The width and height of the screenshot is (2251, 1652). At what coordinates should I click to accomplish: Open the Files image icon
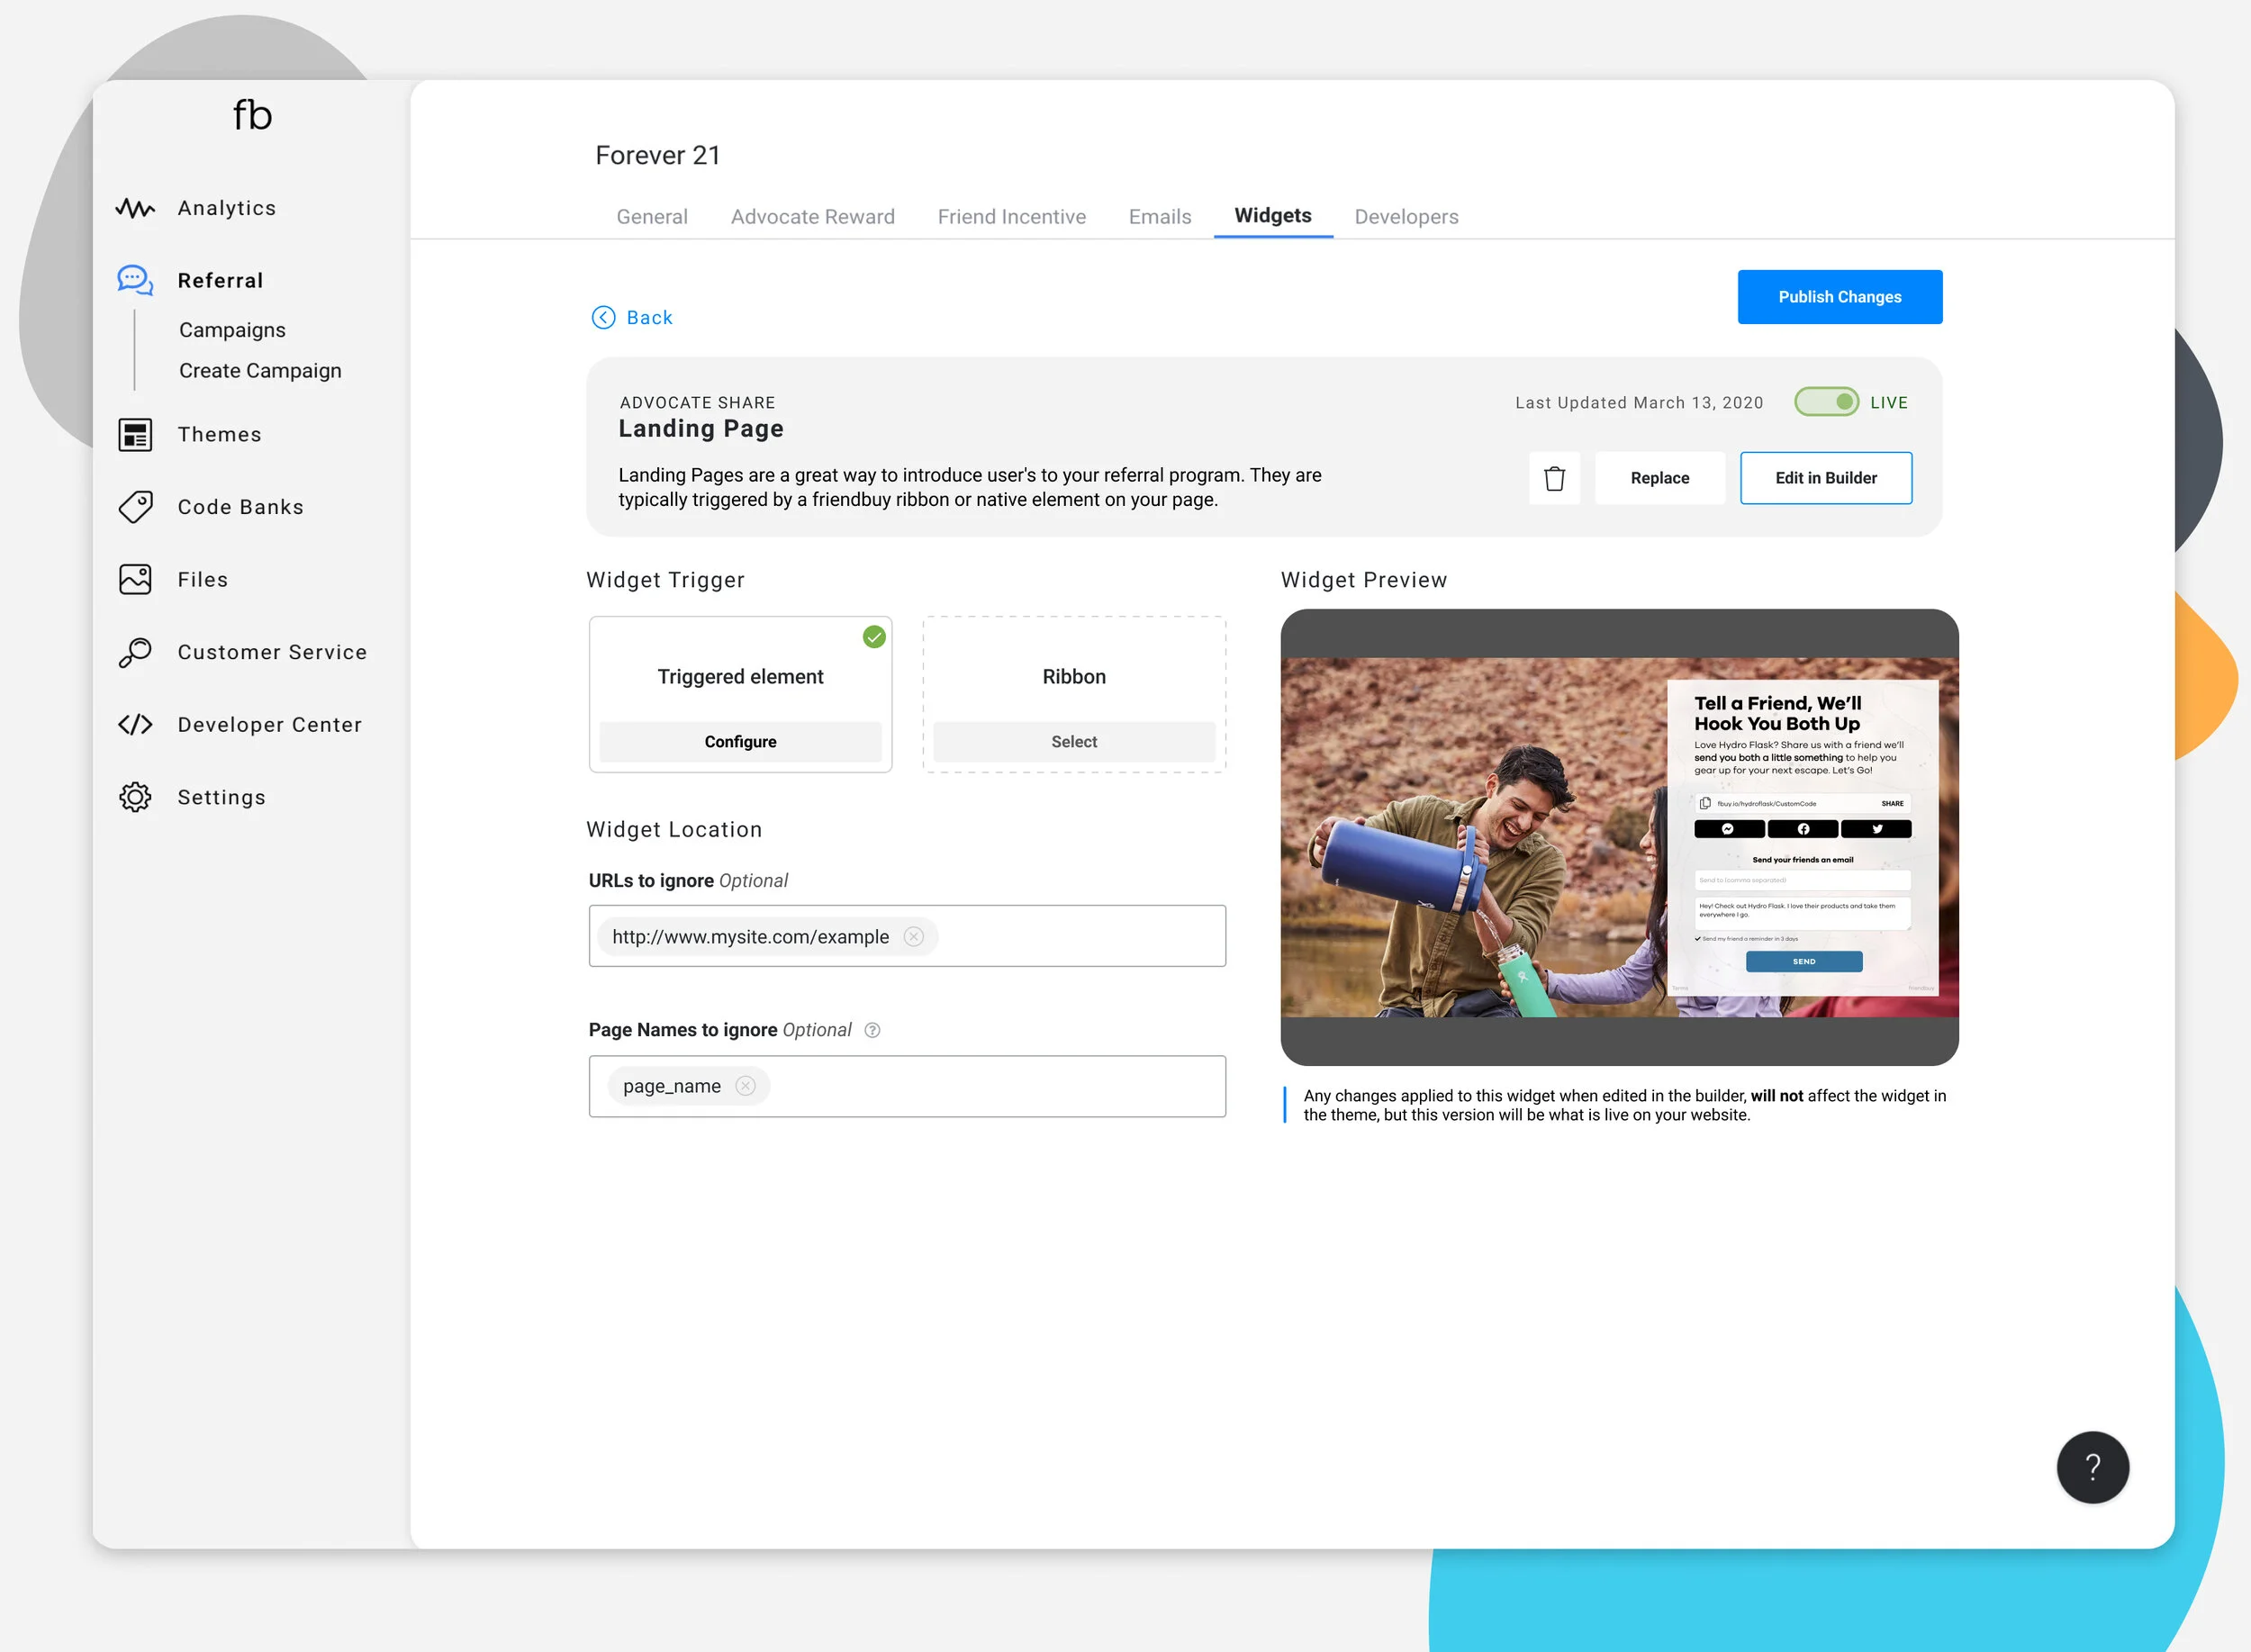[135, 580]
